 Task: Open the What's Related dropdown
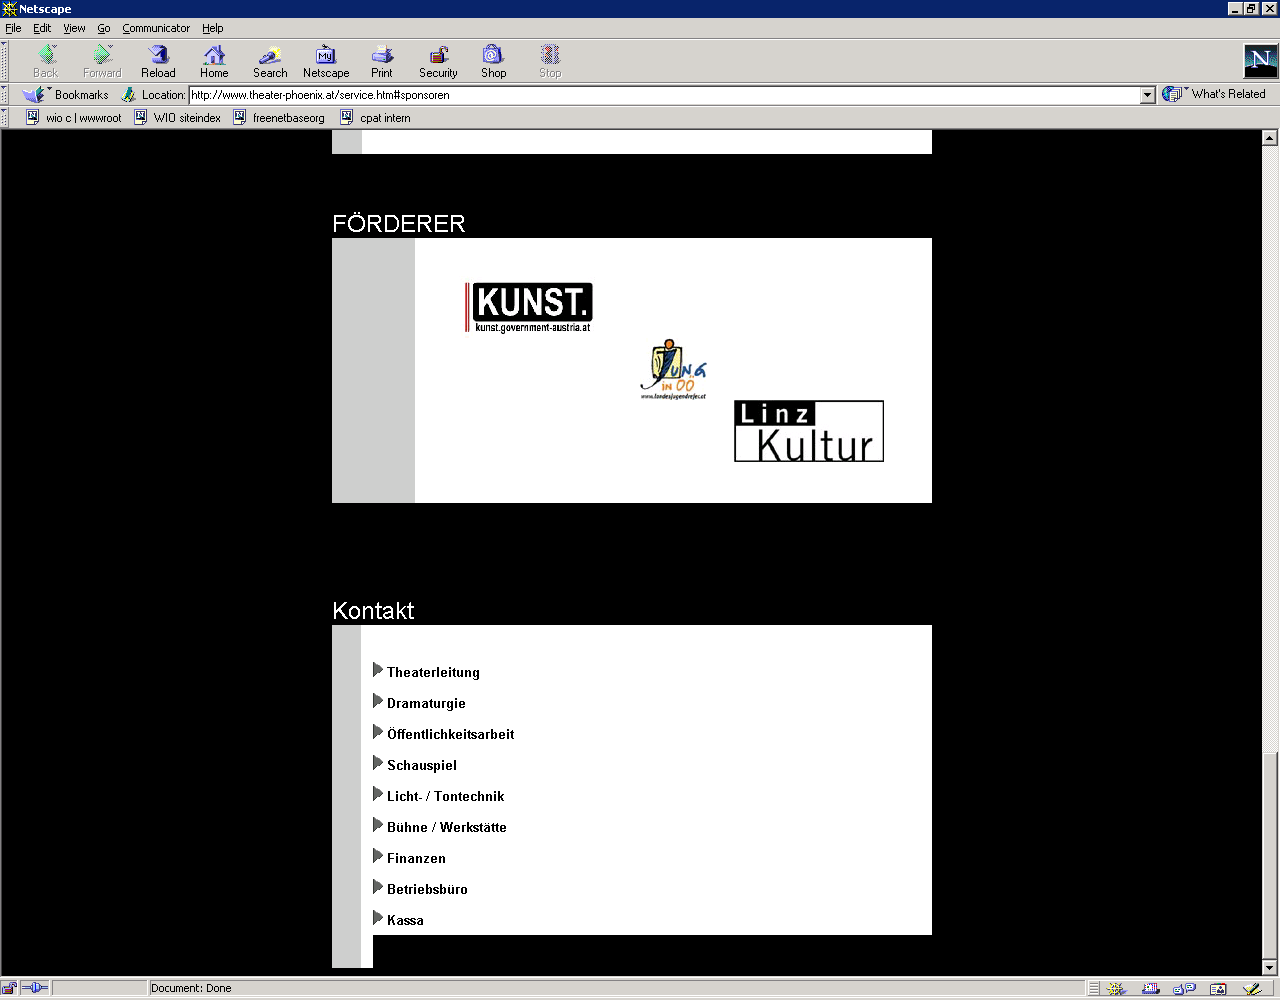pyautogui.click(x=1215, y=94)
